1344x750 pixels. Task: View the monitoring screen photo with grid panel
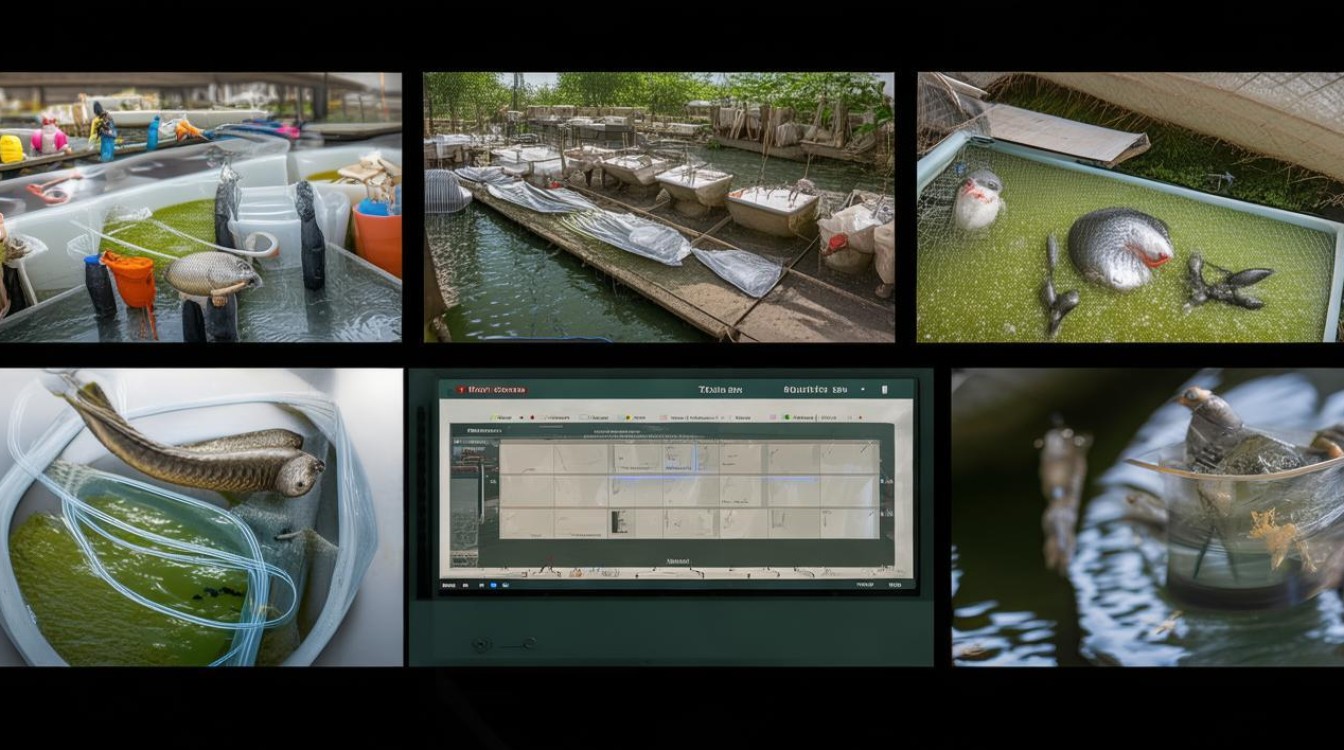(x=671, y=517)
